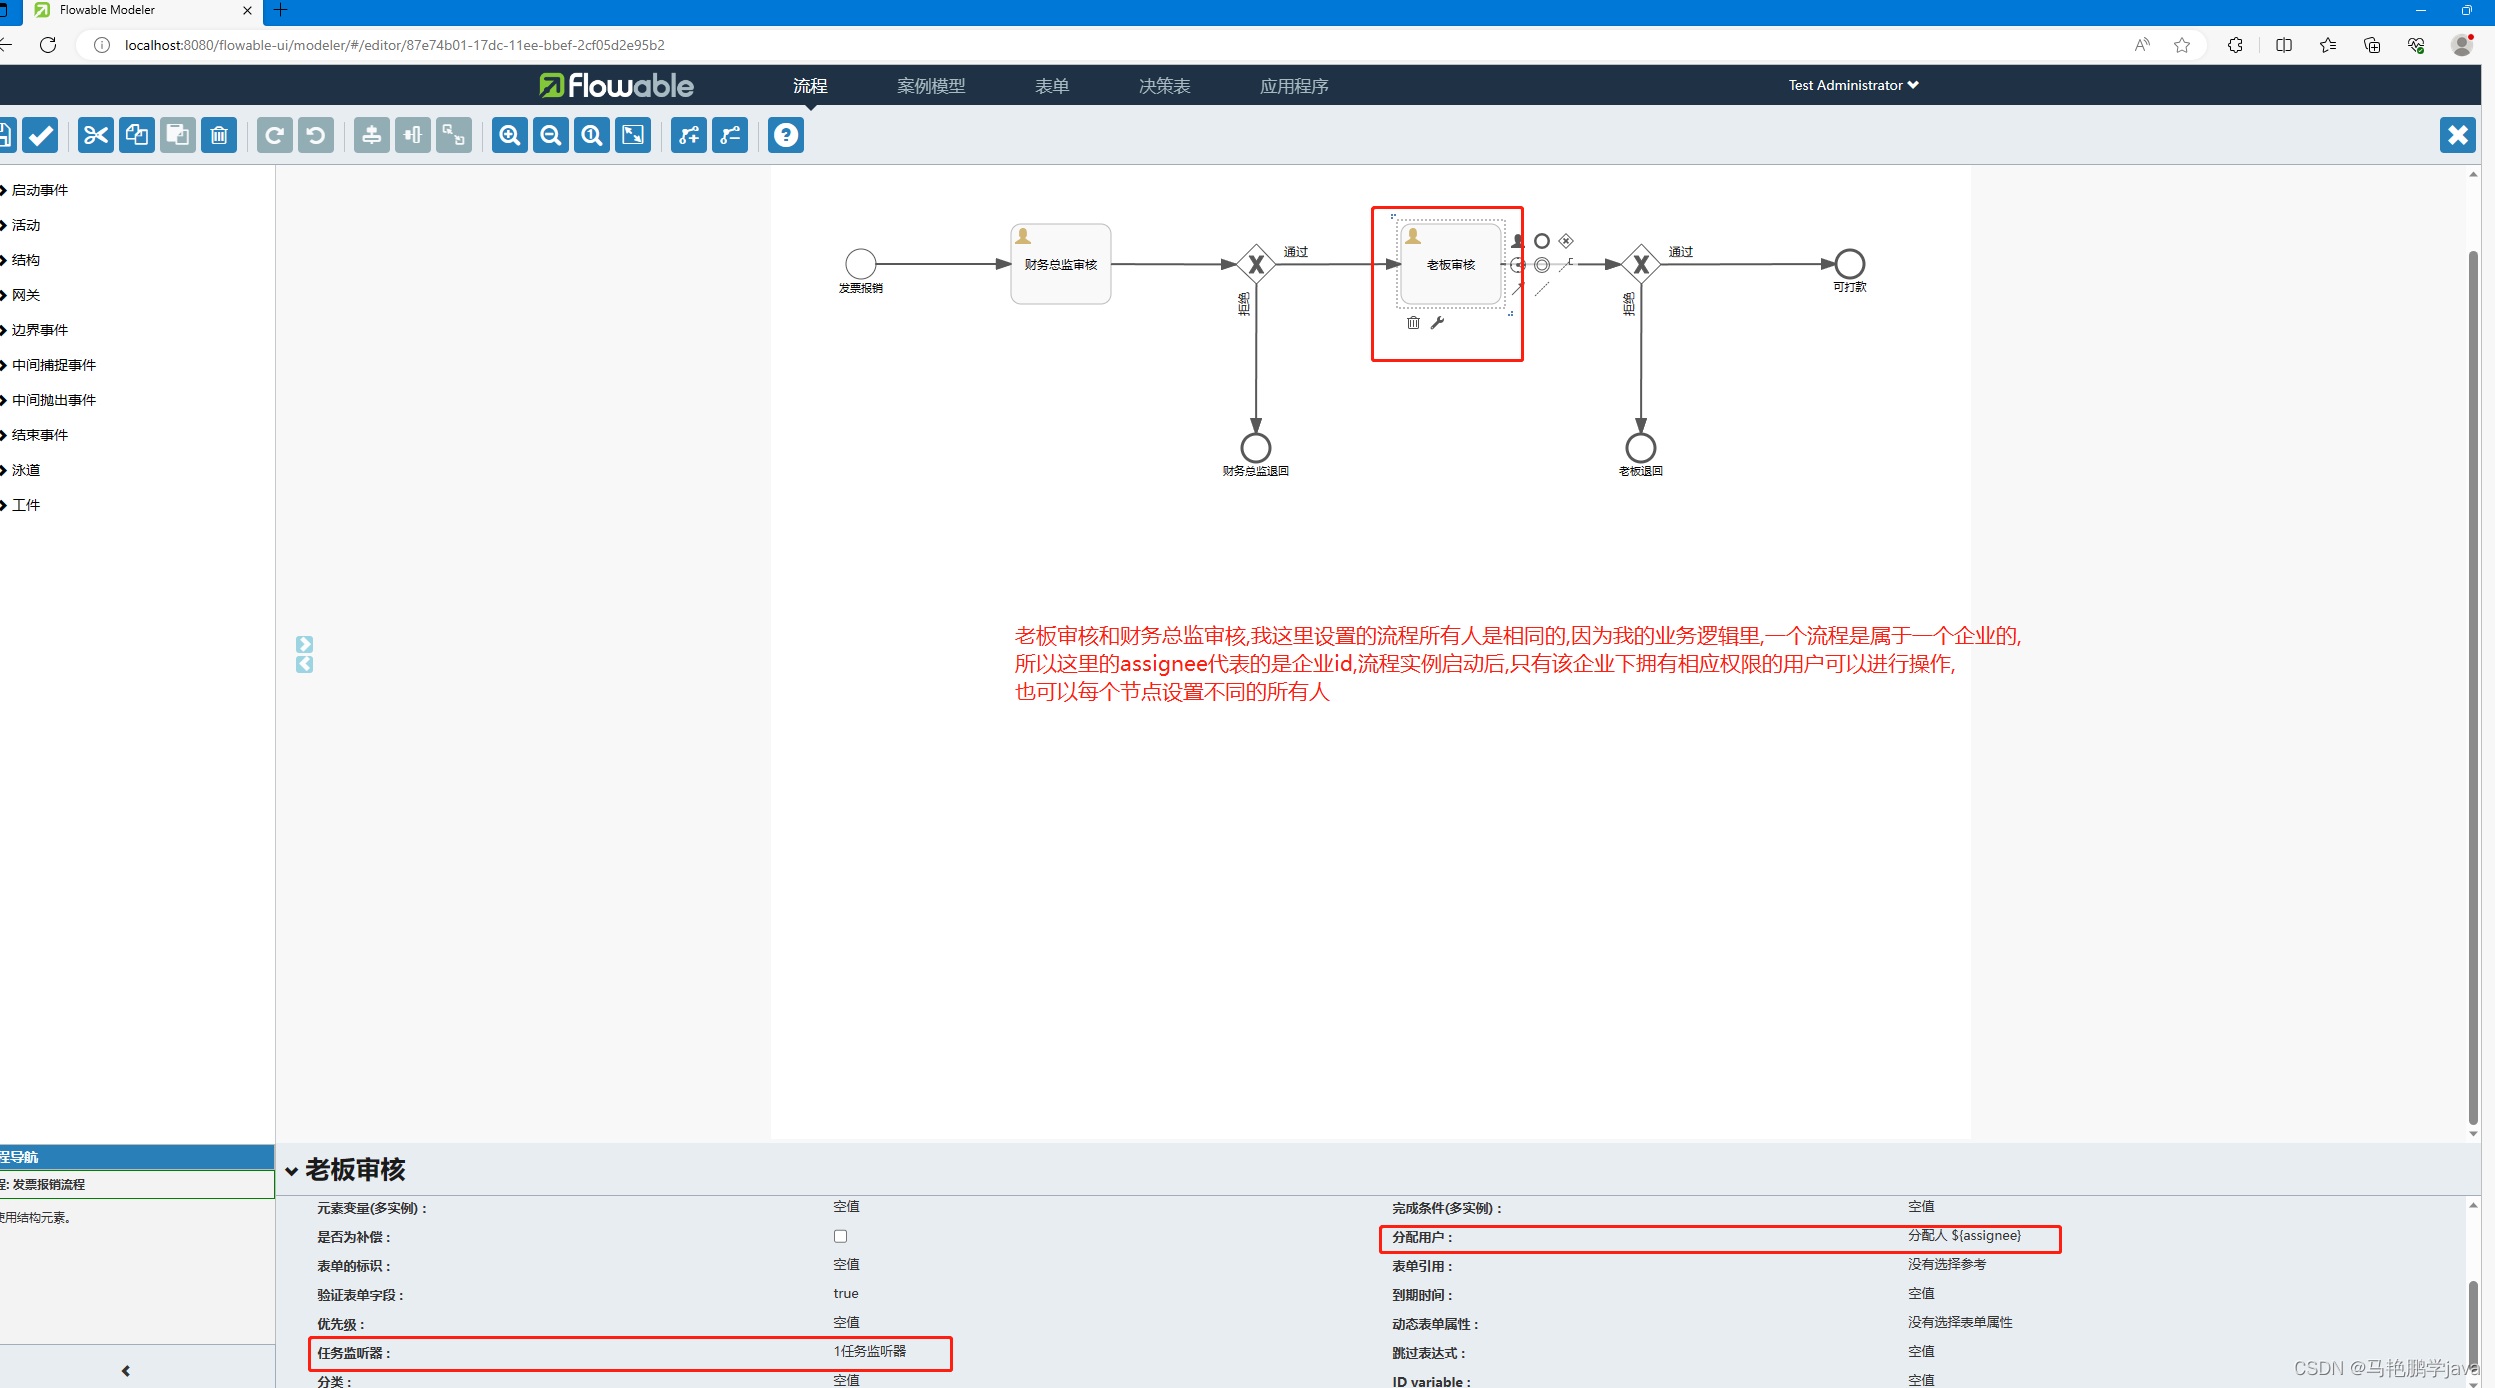Close the editor with X button

(2457, 135)
